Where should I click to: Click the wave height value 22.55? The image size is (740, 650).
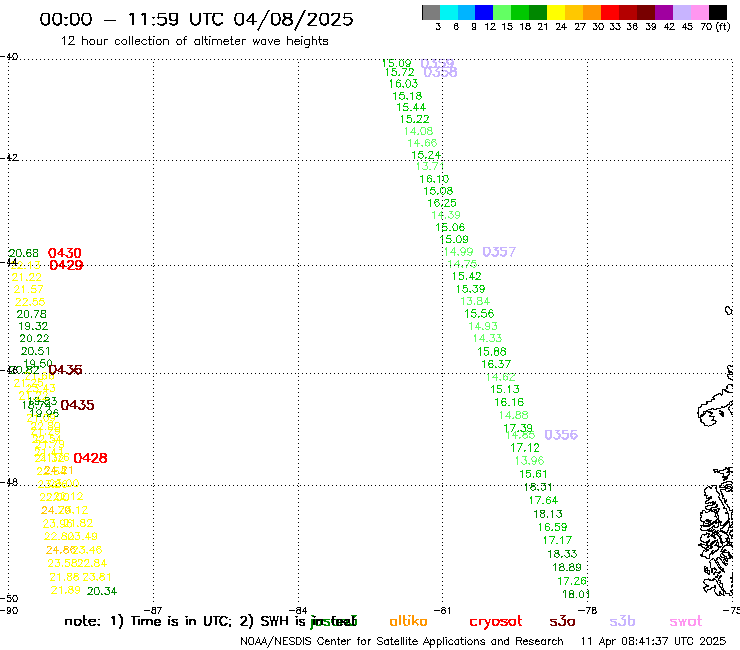(30, 302)
